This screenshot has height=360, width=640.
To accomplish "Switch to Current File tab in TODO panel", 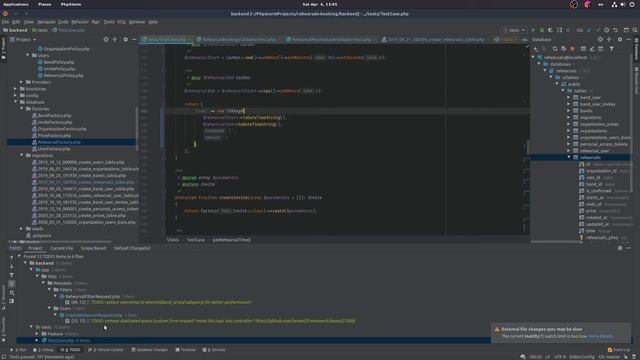I will point(61,248).
